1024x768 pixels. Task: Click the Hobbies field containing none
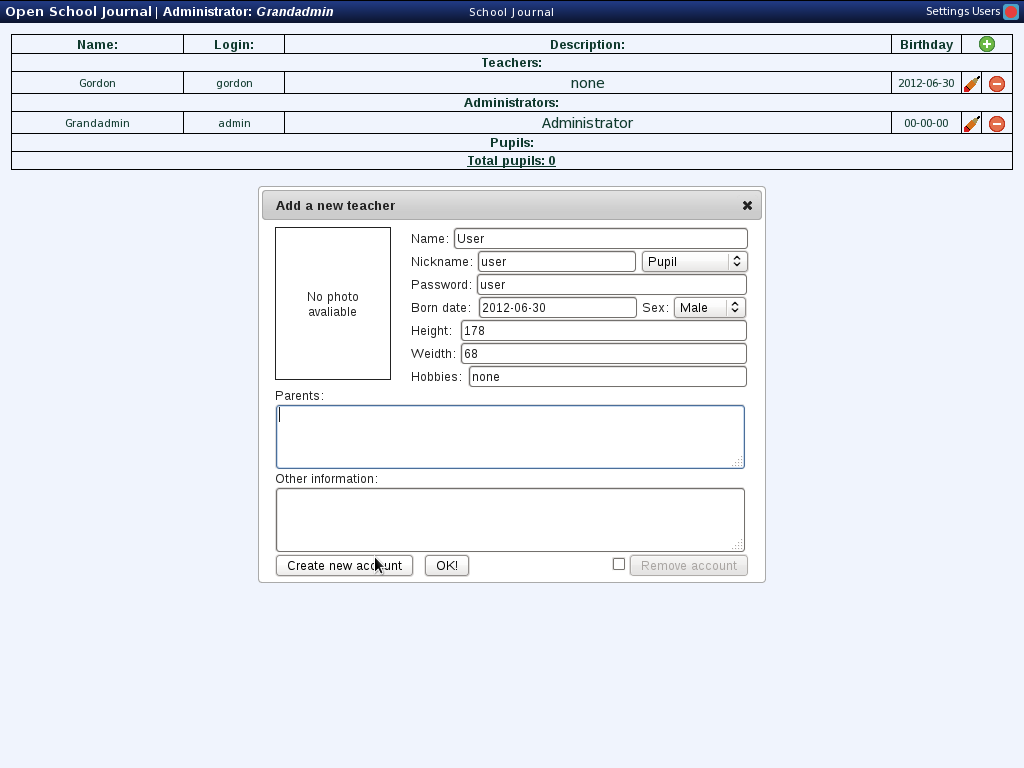coord(605,376)
